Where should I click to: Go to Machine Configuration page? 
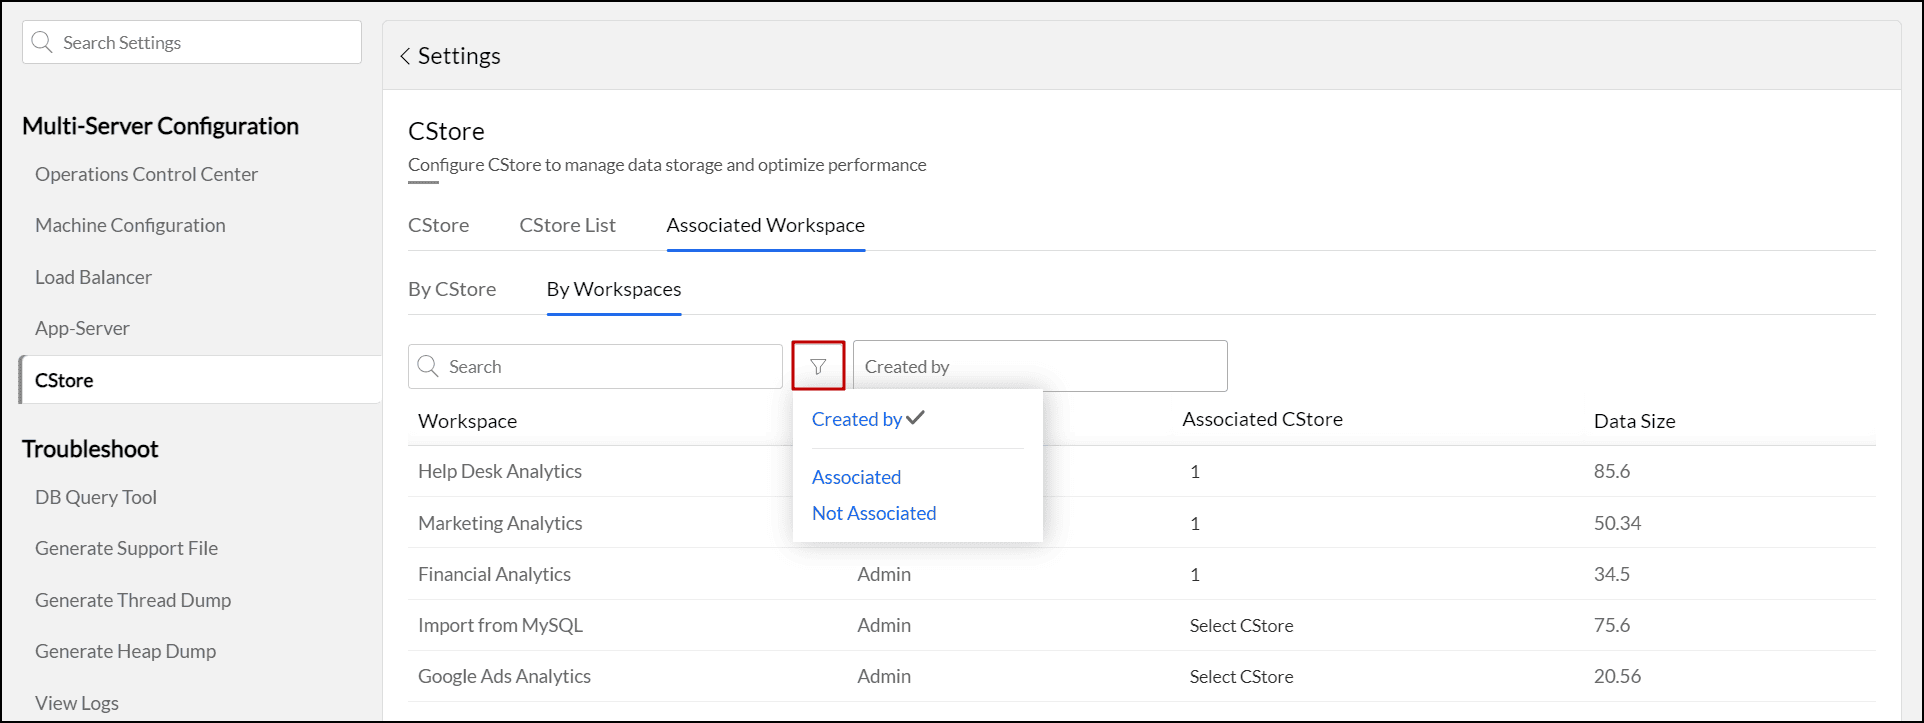pos(130,226)
